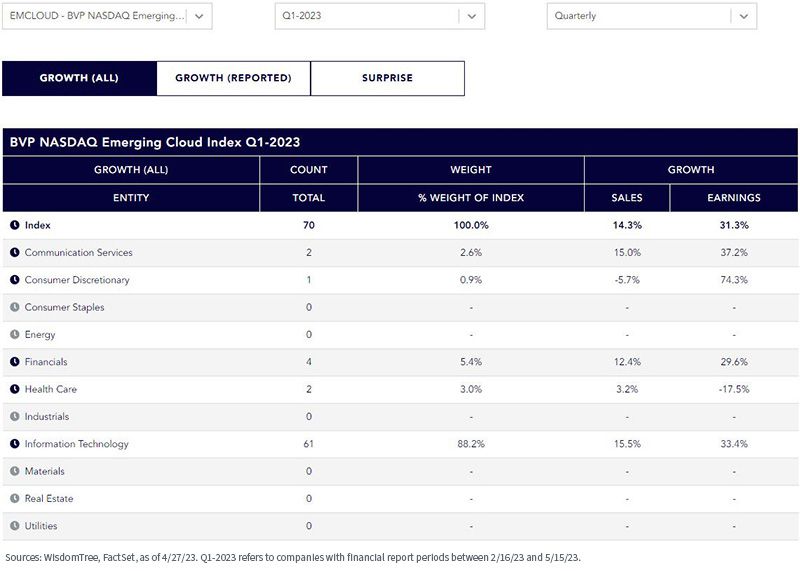Click the clock icon beside Energy
Image resolution: width=800 pixels, height=571 pixels.
(15, 335)
